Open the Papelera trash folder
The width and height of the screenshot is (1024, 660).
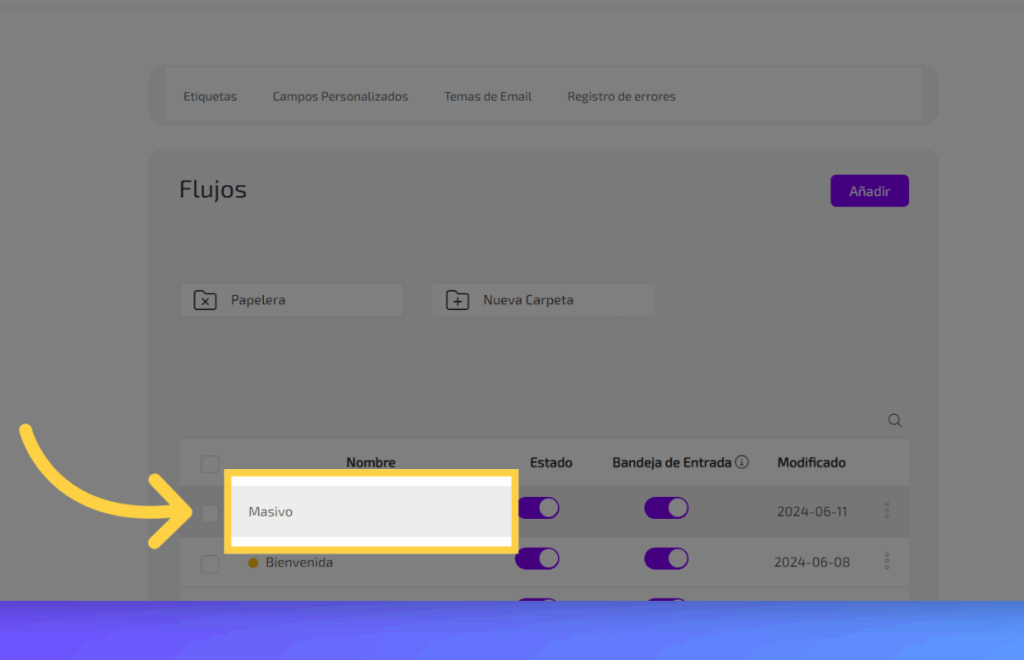[x=291, y=300]
